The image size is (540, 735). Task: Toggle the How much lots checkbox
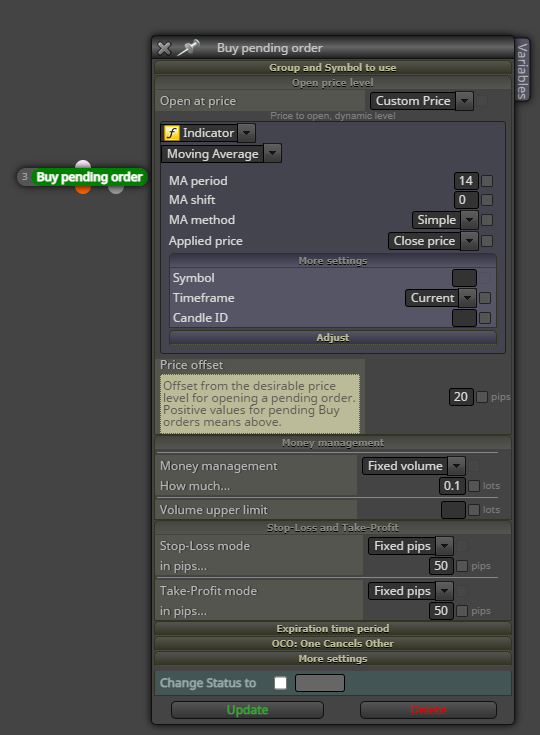tap(474, 486)
